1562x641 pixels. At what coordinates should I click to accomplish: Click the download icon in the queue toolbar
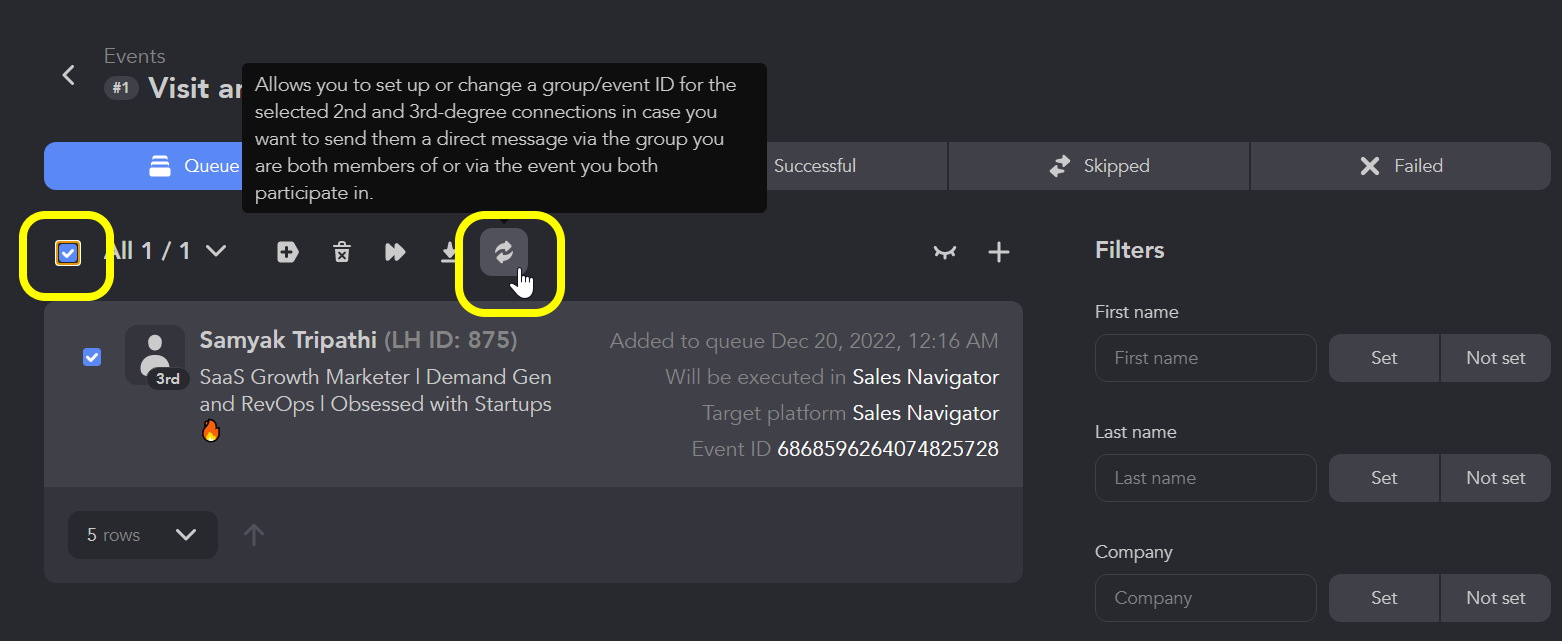[x=450, y=252]
